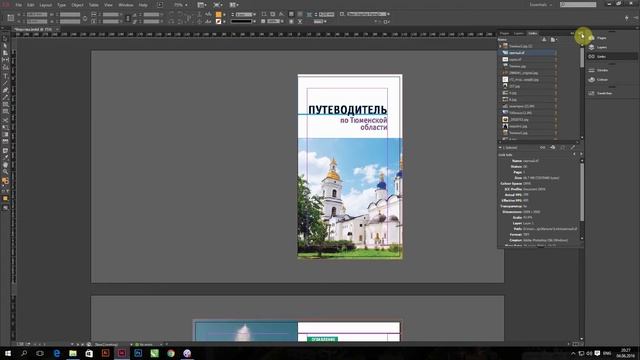Select the Pen tool
Viewport: 640px width, 360px height.
tap(5, 90)
